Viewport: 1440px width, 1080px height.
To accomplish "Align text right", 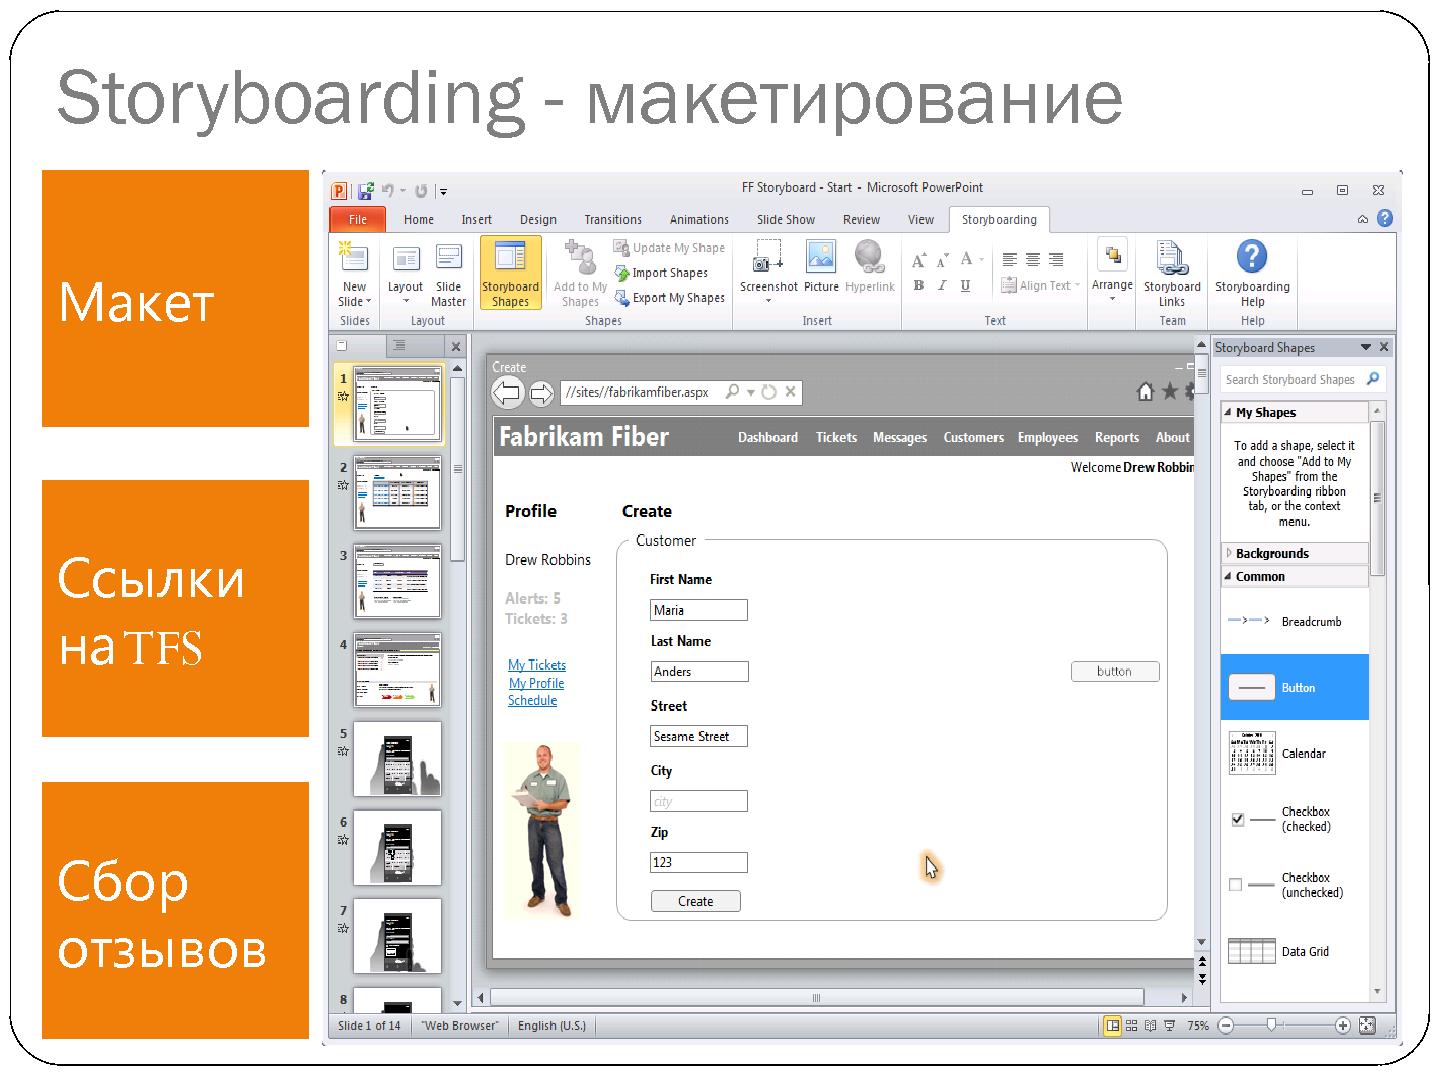I will (1056, 260).
